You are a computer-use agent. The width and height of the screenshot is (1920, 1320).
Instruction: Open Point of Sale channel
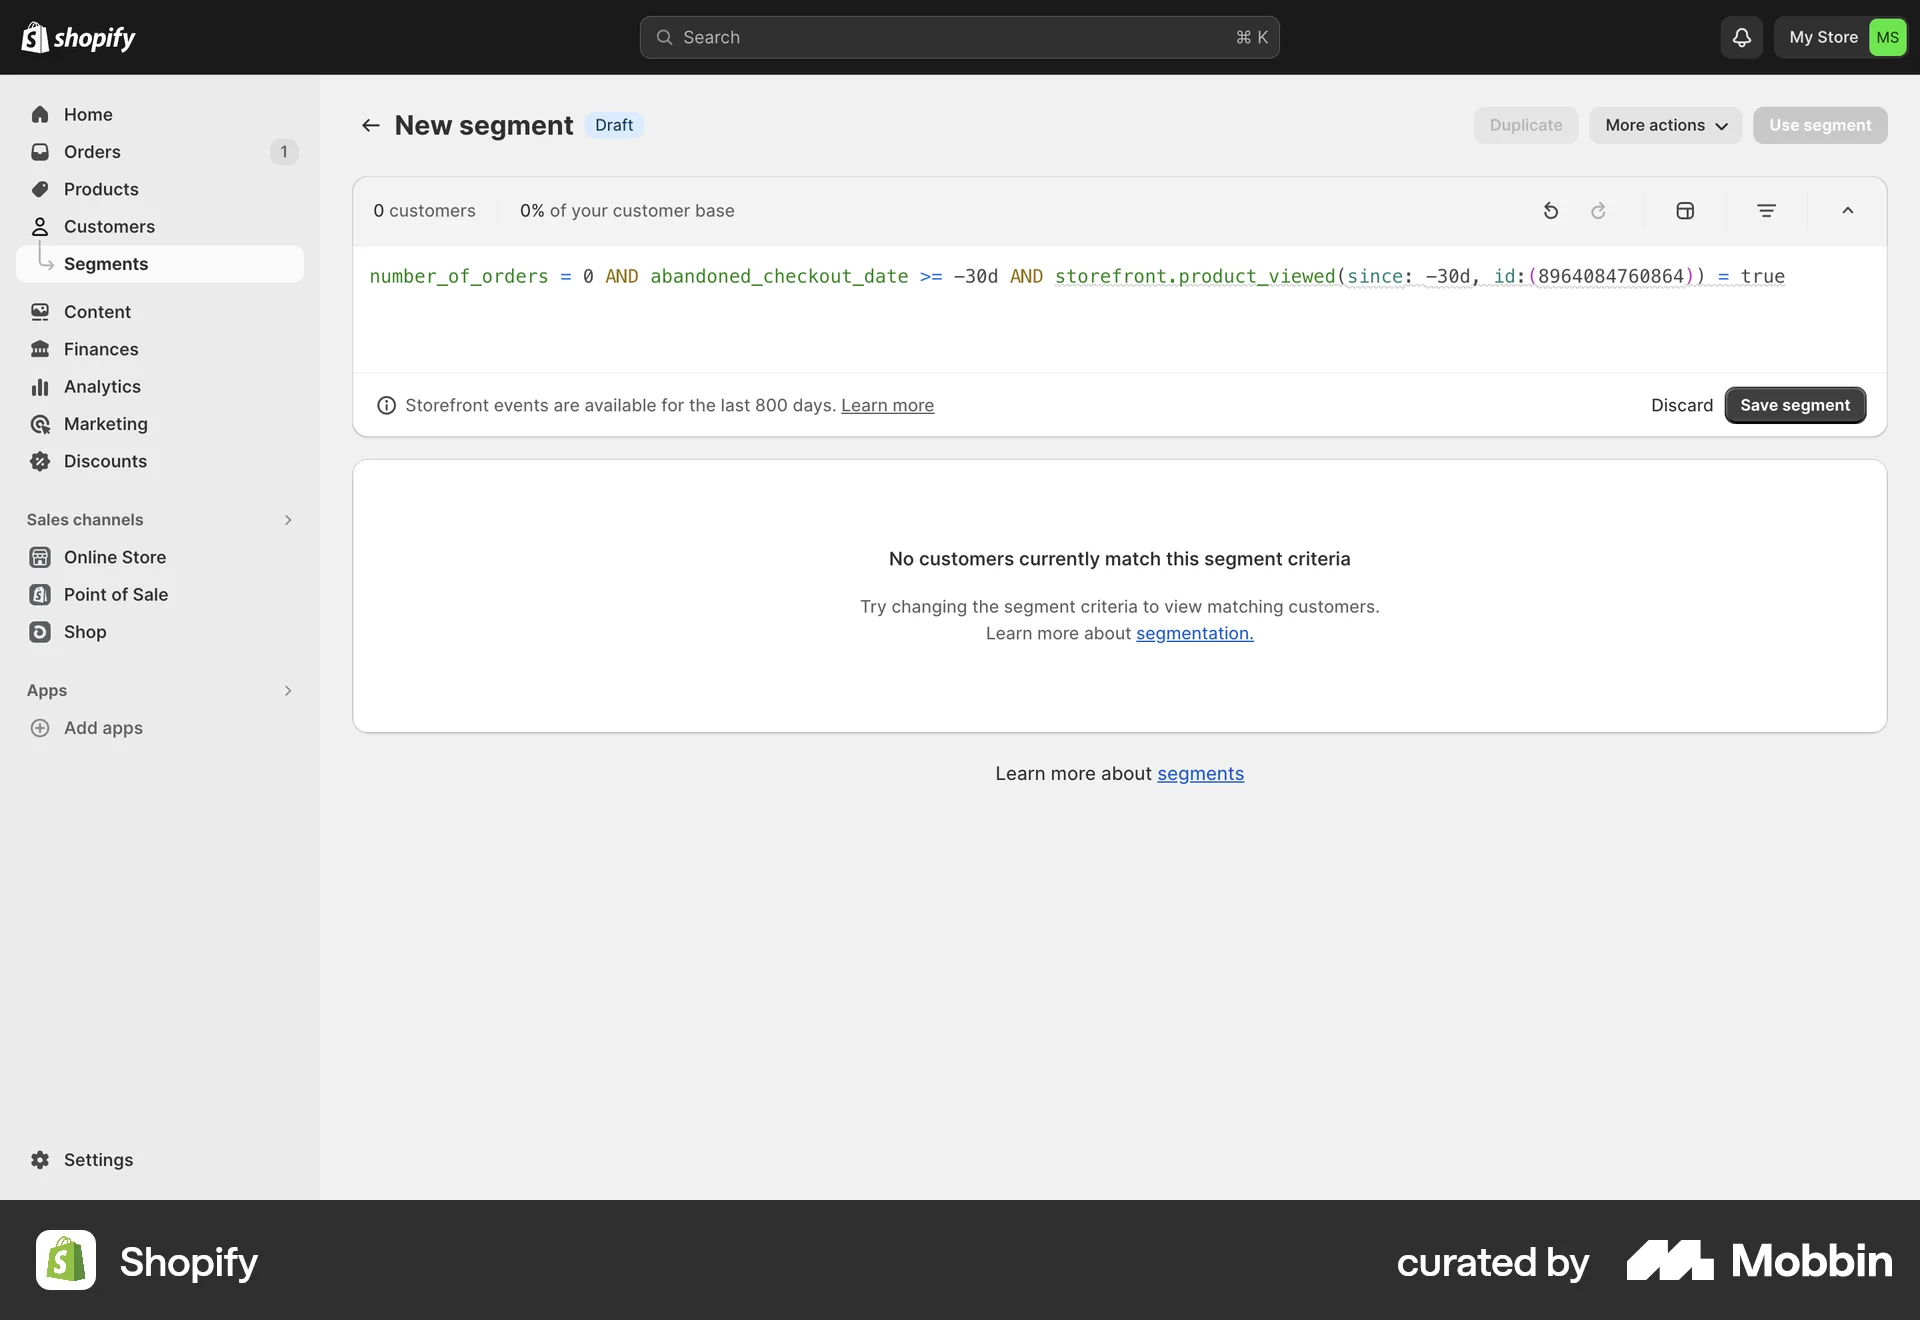115,594
